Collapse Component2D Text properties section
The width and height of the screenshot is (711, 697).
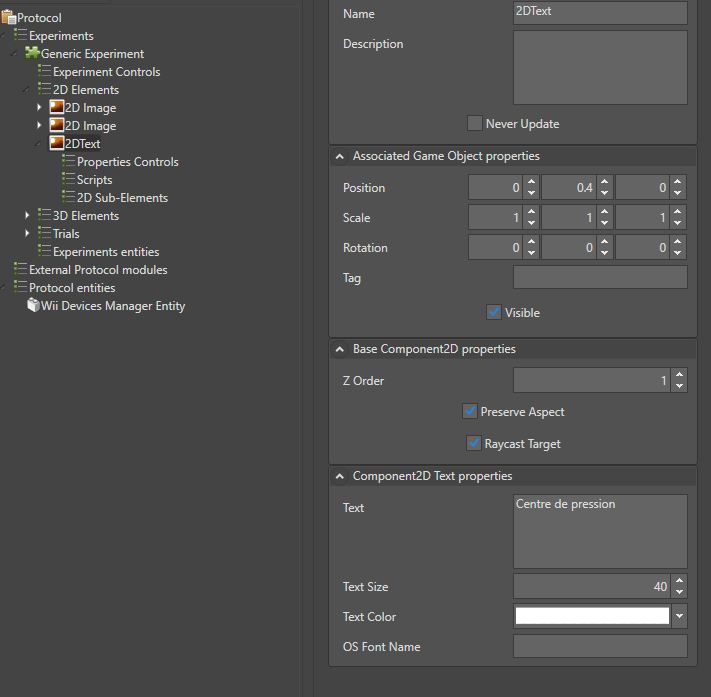point(339,476)
